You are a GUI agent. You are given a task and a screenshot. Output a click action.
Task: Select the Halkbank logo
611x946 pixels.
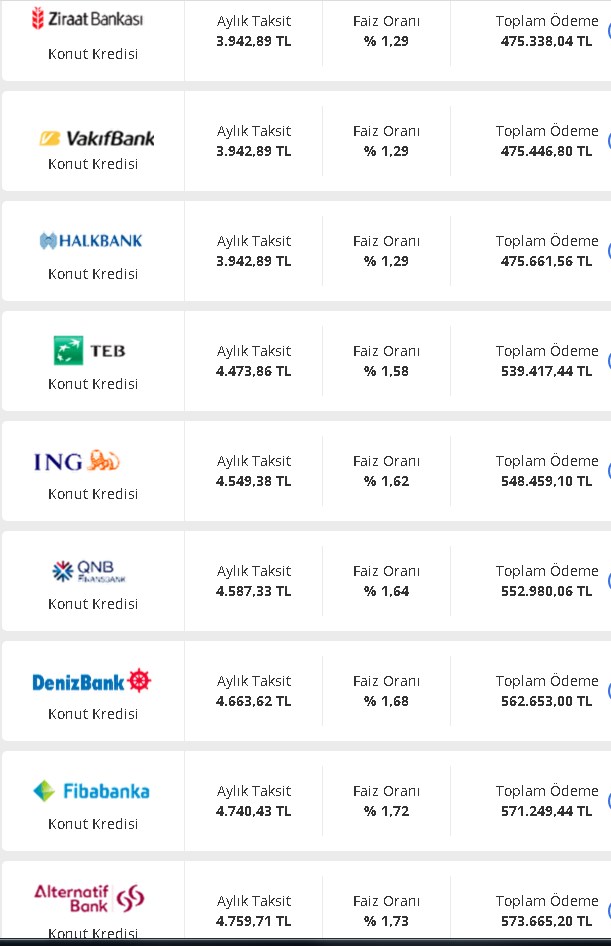(91, 241)
